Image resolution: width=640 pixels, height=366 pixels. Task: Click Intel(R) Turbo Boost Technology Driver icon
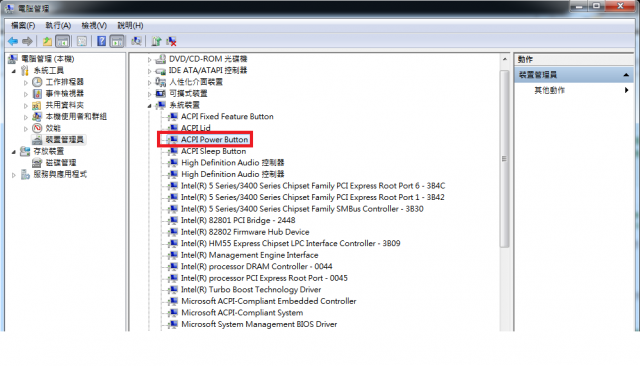coord(173,290)
